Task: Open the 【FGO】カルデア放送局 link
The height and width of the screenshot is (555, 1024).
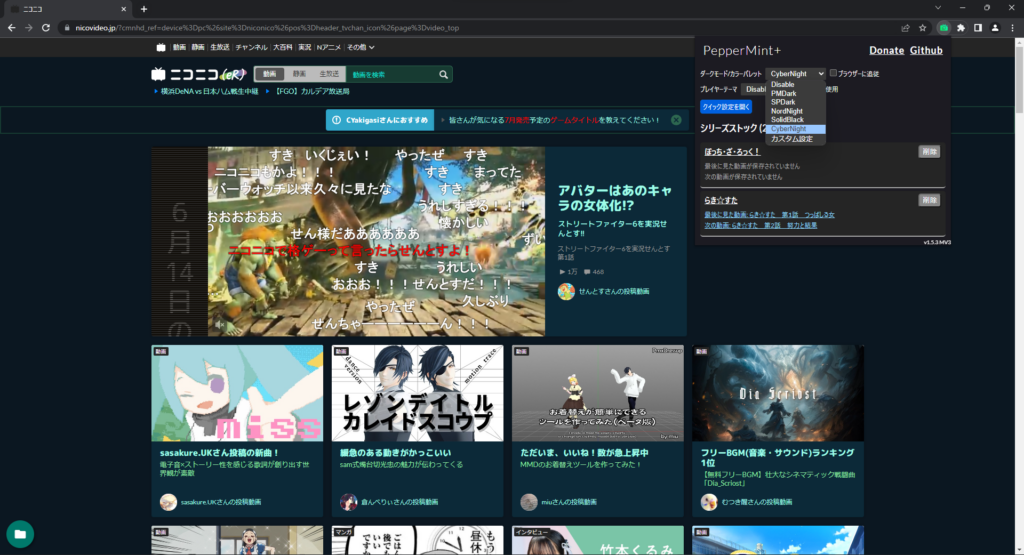Action: [x=312, y=91]
